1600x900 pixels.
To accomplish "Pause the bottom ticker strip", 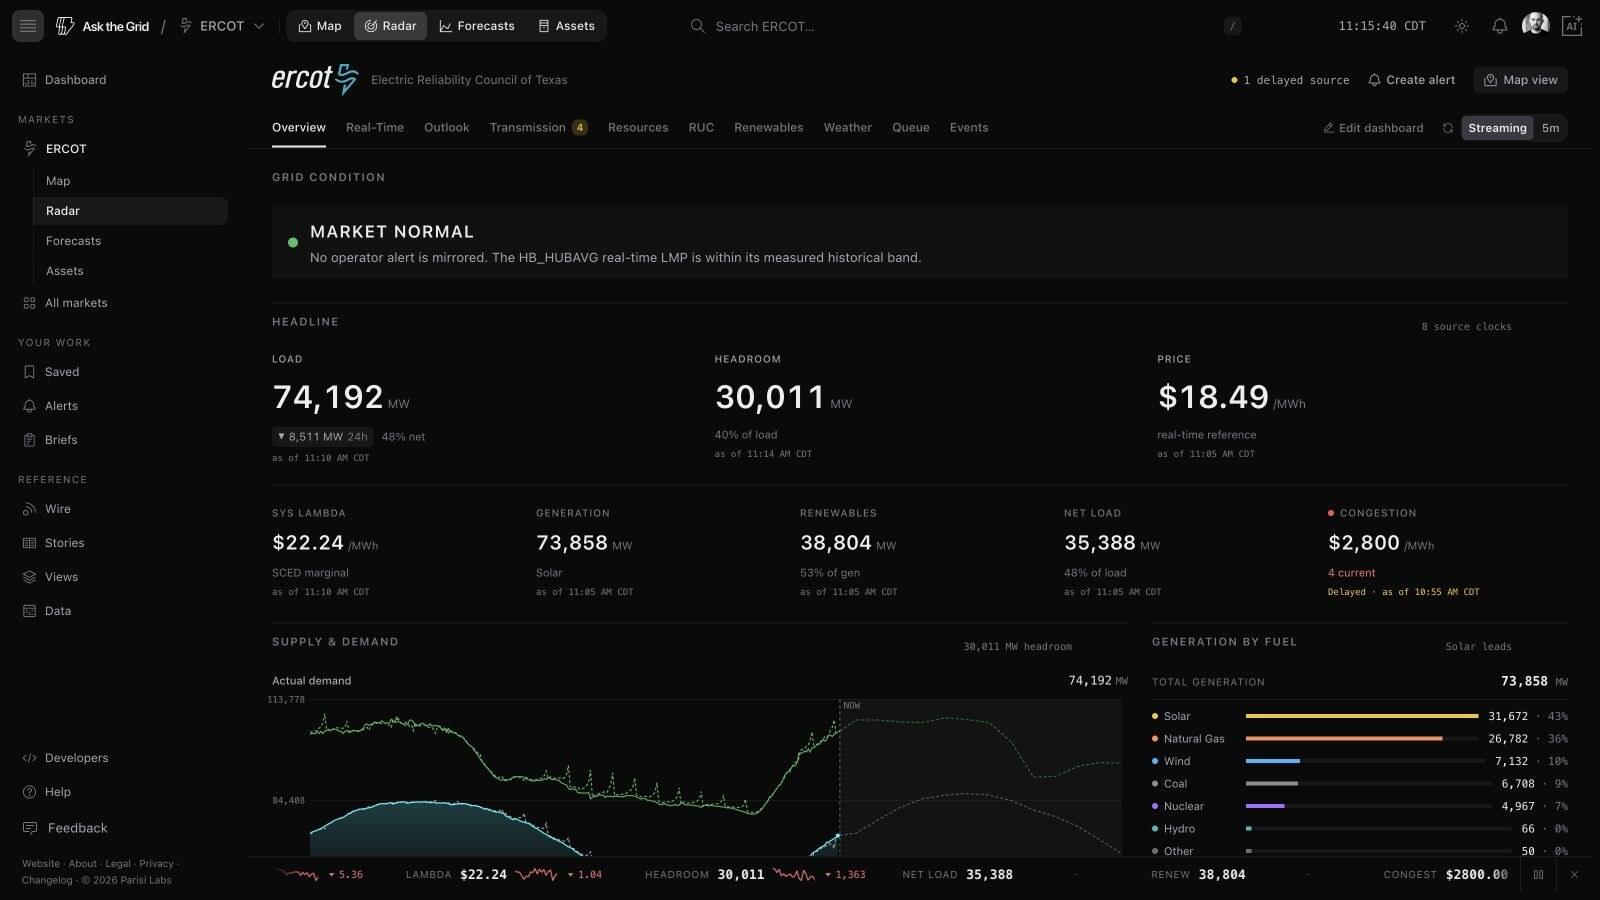I will point(1538,875).
